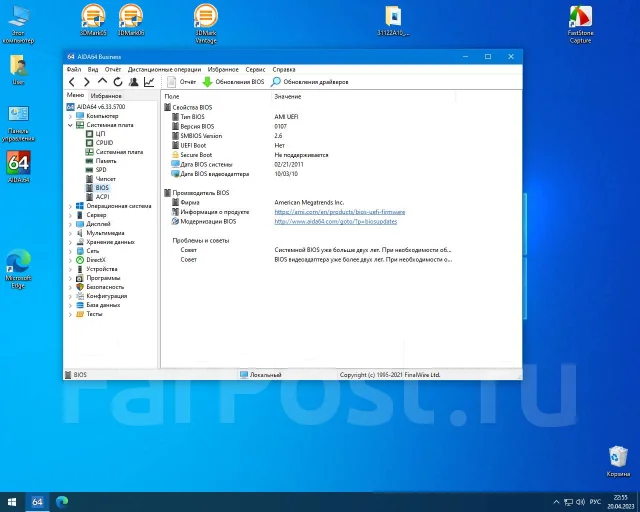Open the Сервис menu
Viewport: 640px width, 512px height.
256,69
